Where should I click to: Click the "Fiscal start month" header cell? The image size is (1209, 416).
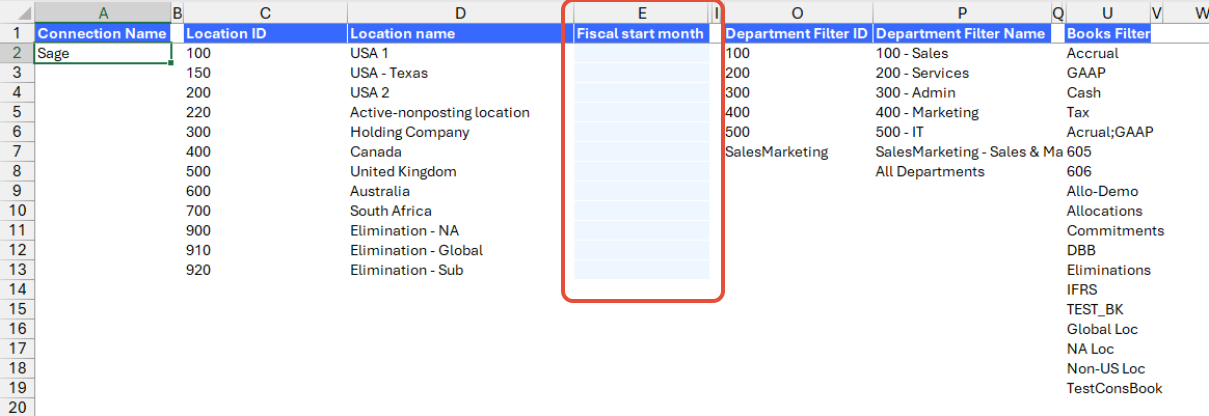(641, 33)
